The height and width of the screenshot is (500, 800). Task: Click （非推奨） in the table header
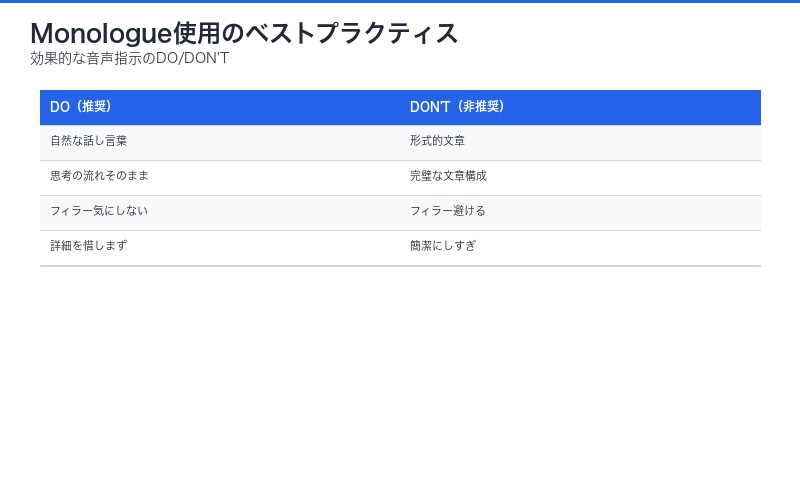pos(477,107)
